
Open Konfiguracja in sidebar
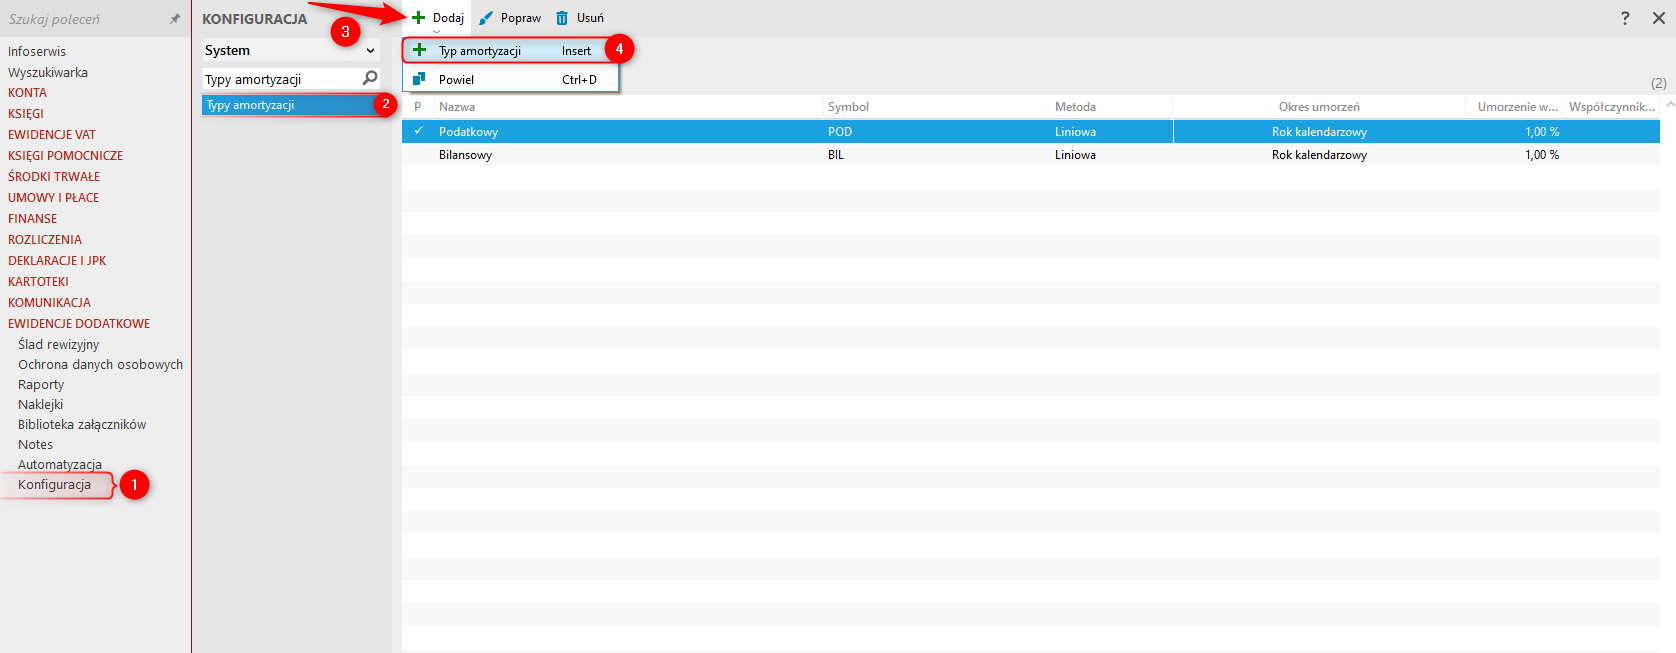coord(54,484)
